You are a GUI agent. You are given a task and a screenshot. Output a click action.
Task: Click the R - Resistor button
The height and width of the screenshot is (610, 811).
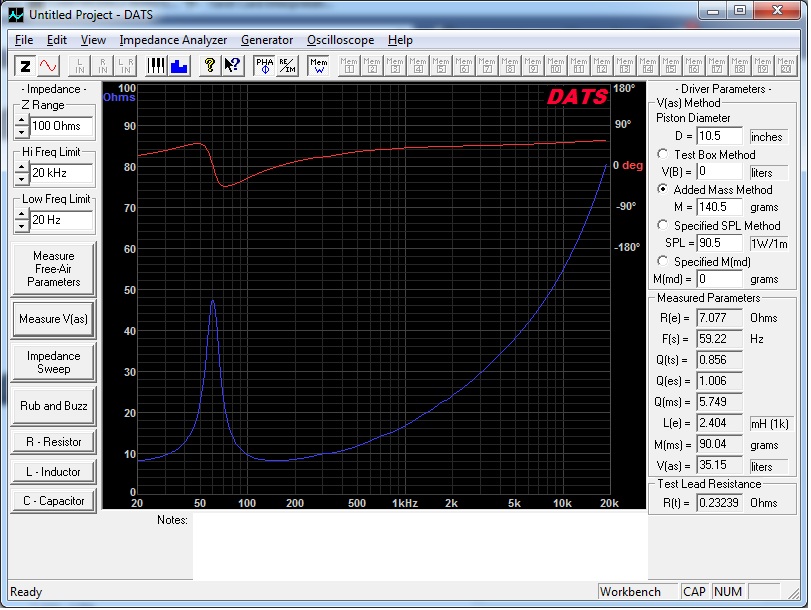tap(53, 442)
